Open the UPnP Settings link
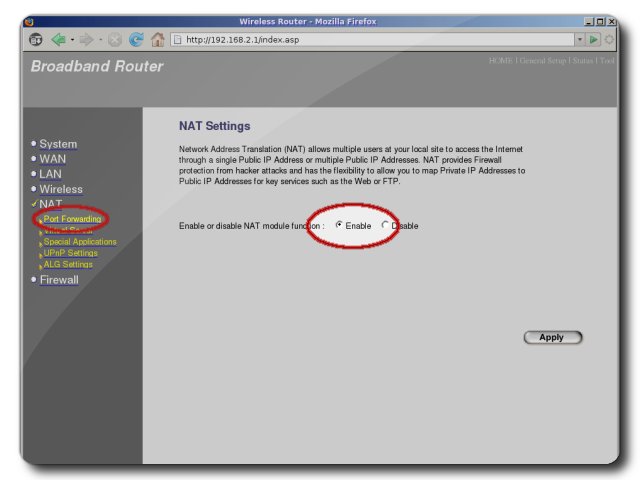 (x=70, y=253)
